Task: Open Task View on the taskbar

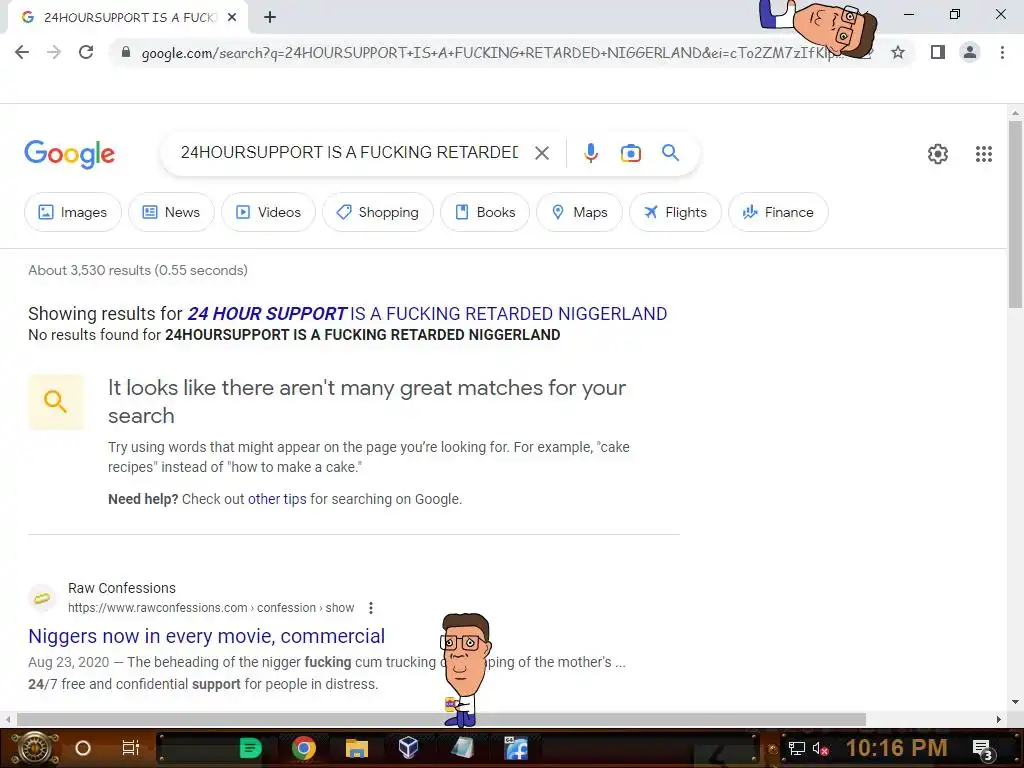Action: (131, 748)
